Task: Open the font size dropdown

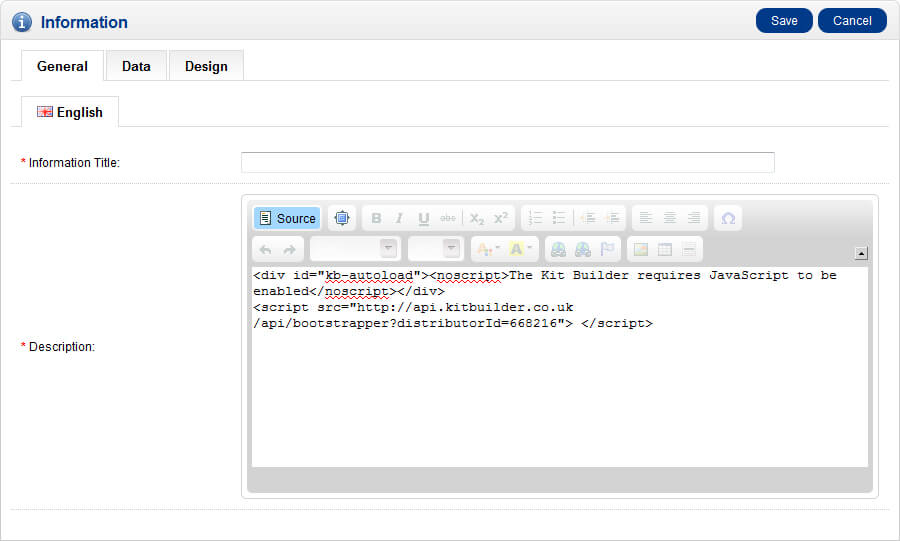Action: click(435, 249)
